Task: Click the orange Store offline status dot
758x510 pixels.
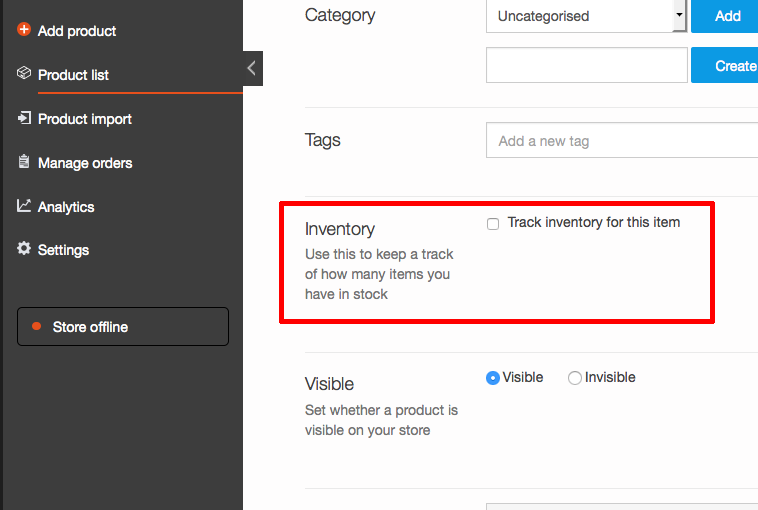Action: click(36, 326)
